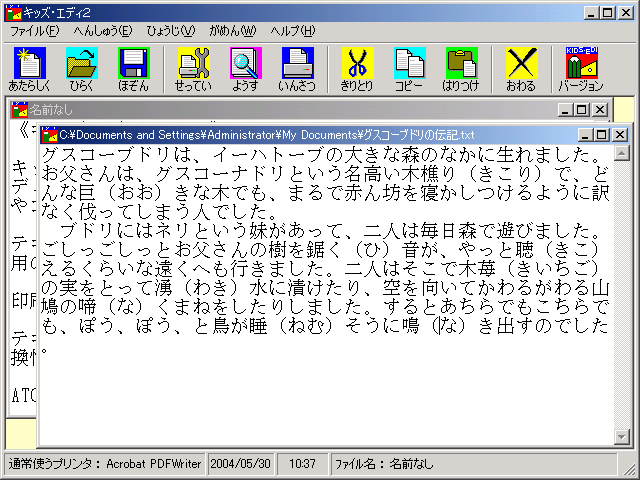
Task: Close the グスコーブドリの伝記.txt document window
Action: coord(620,135)
